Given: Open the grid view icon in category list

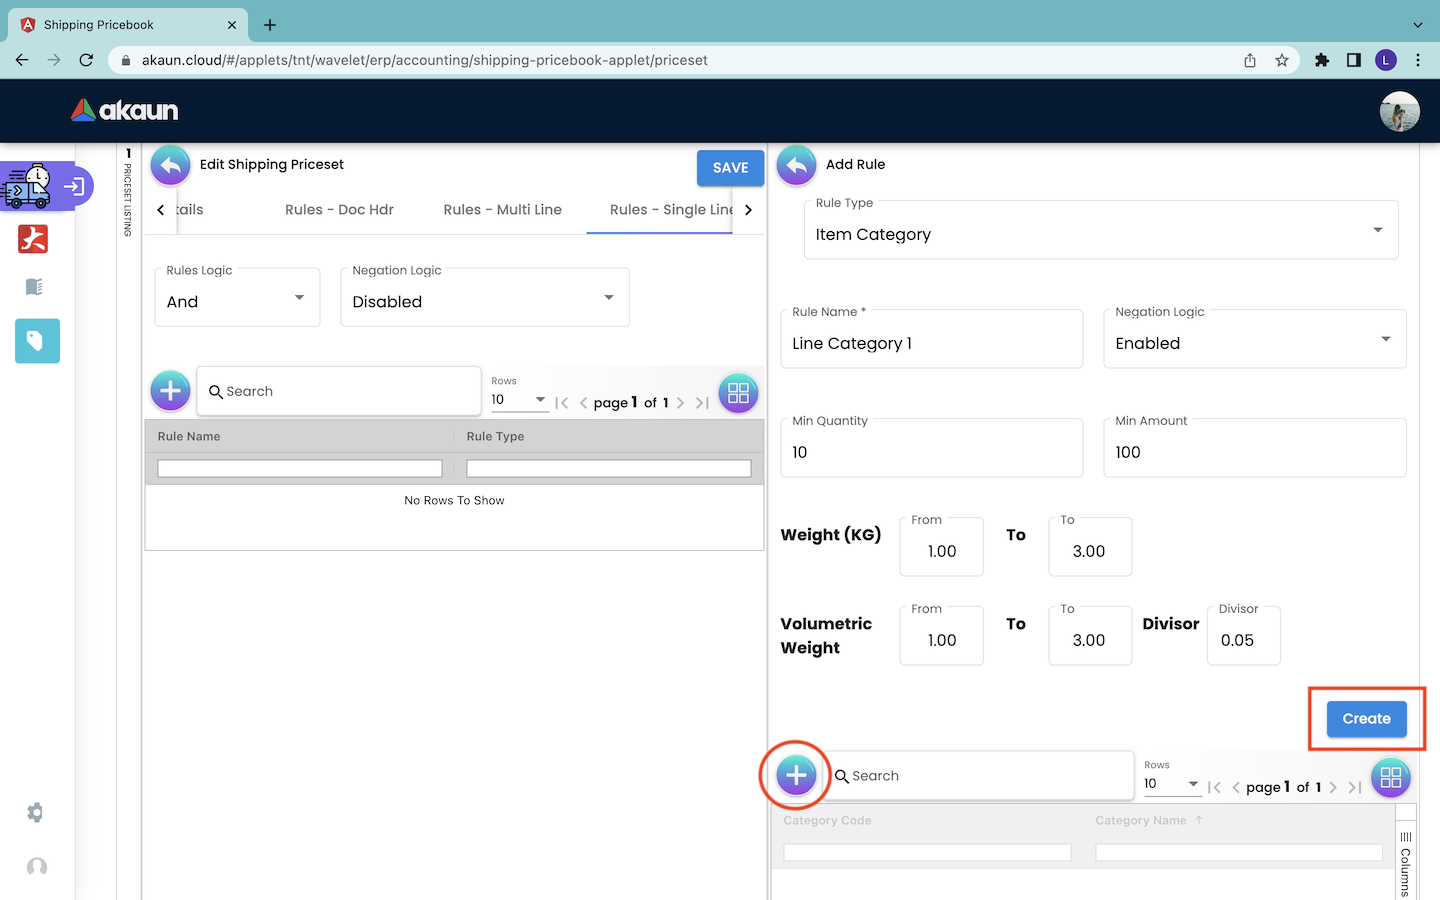Looking at the screenshot, I should pyautogui.click(x=1390, y=778).
